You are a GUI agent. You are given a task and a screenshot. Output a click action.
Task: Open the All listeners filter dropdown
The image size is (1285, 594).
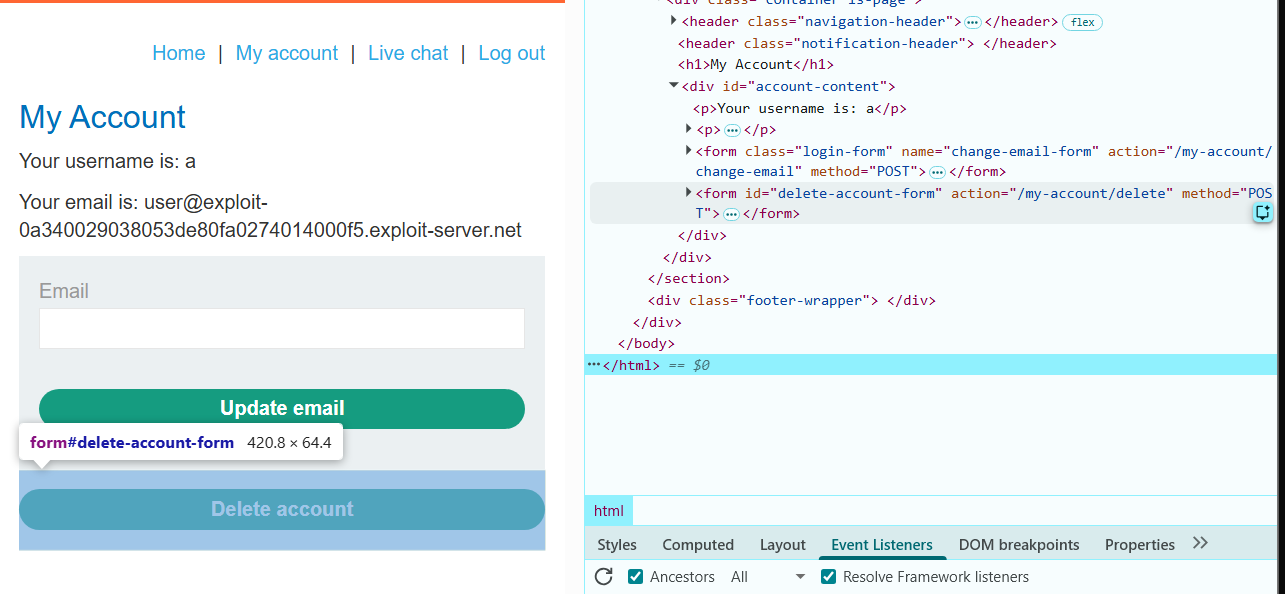tap(768, 576)
